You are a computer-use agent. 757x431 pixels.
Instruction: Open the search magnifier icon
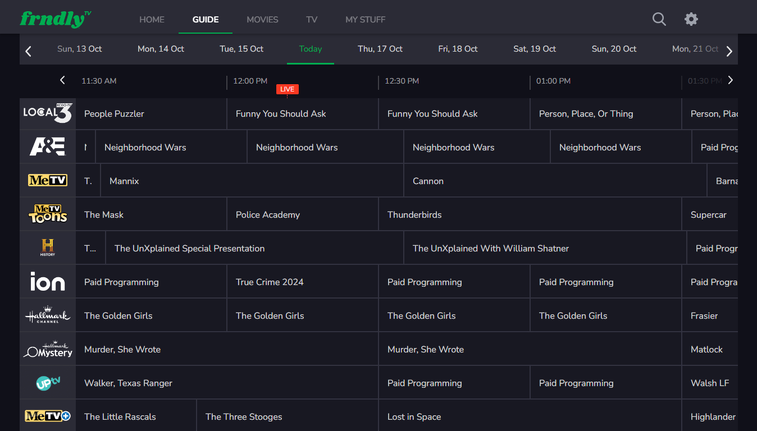click(x=659, y=19)
